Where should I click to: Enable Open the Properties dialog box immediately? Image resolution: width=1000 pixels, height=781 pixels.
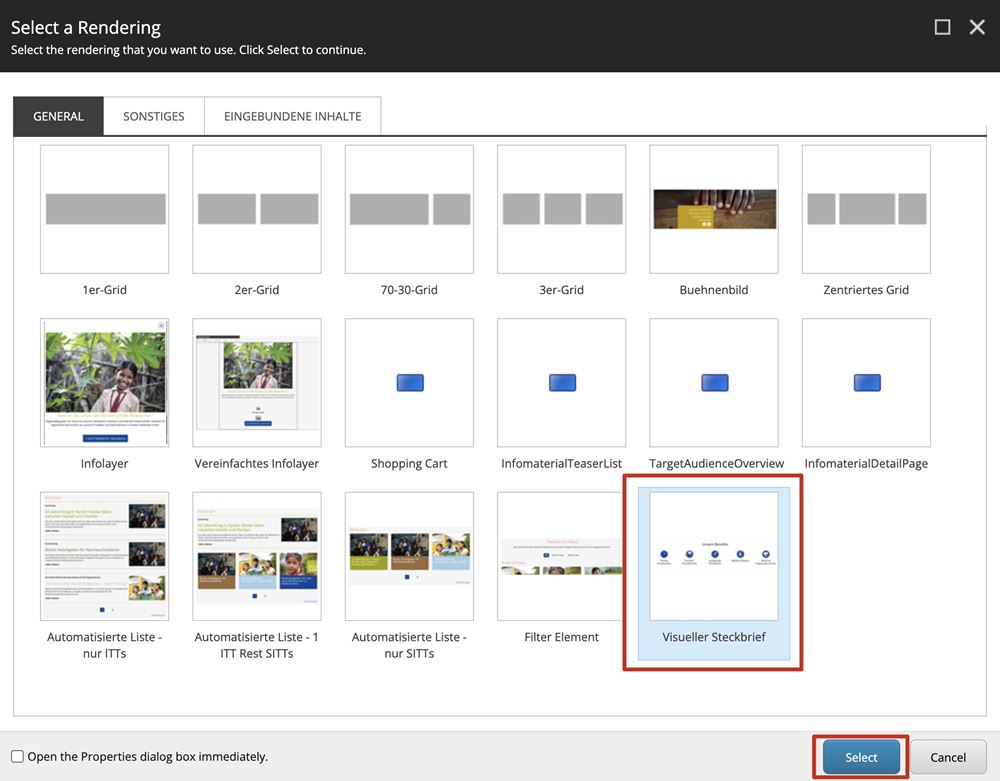[17, 757]
